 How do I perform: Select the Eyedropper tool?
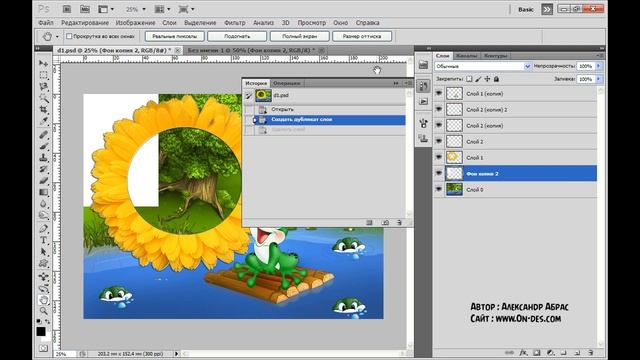pos(43,121)
